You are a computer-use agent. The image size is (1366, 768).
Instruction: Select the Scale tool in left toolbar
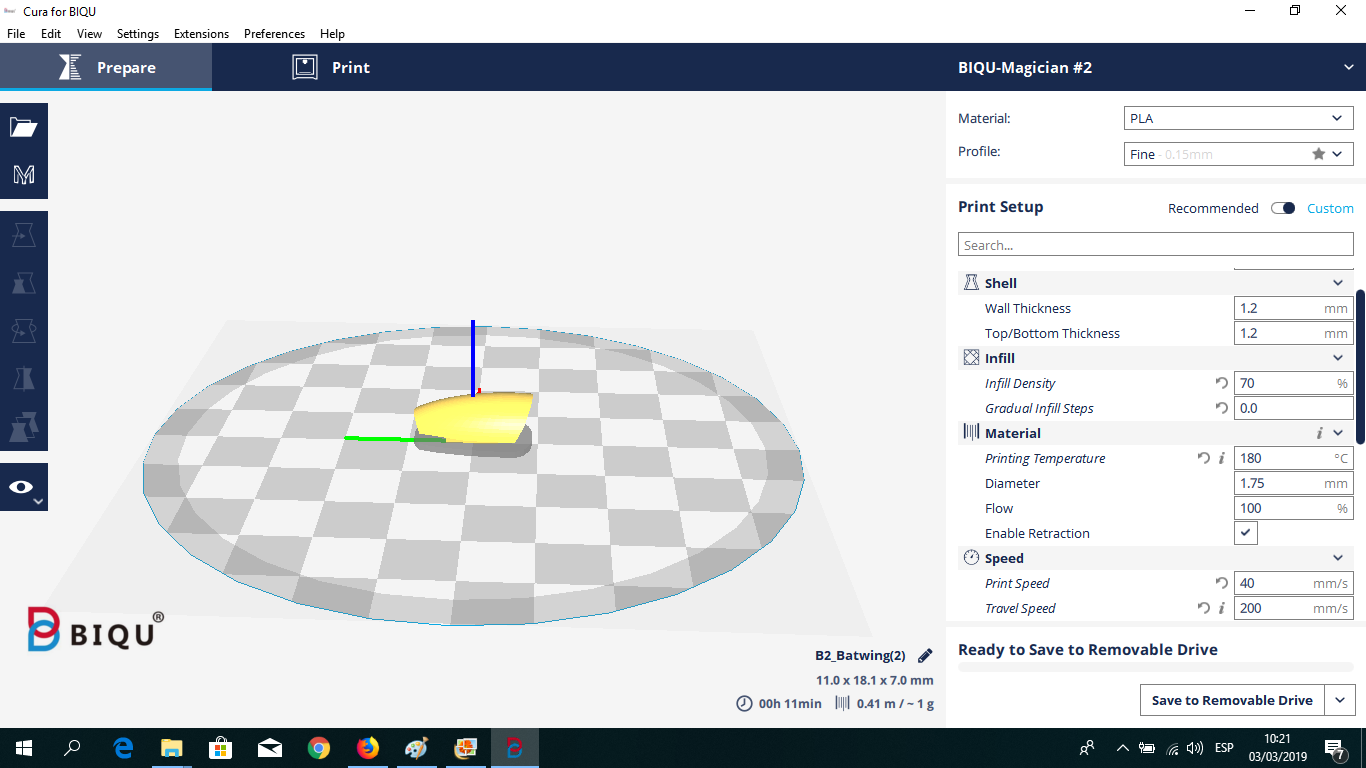click(x=24, y=283)
